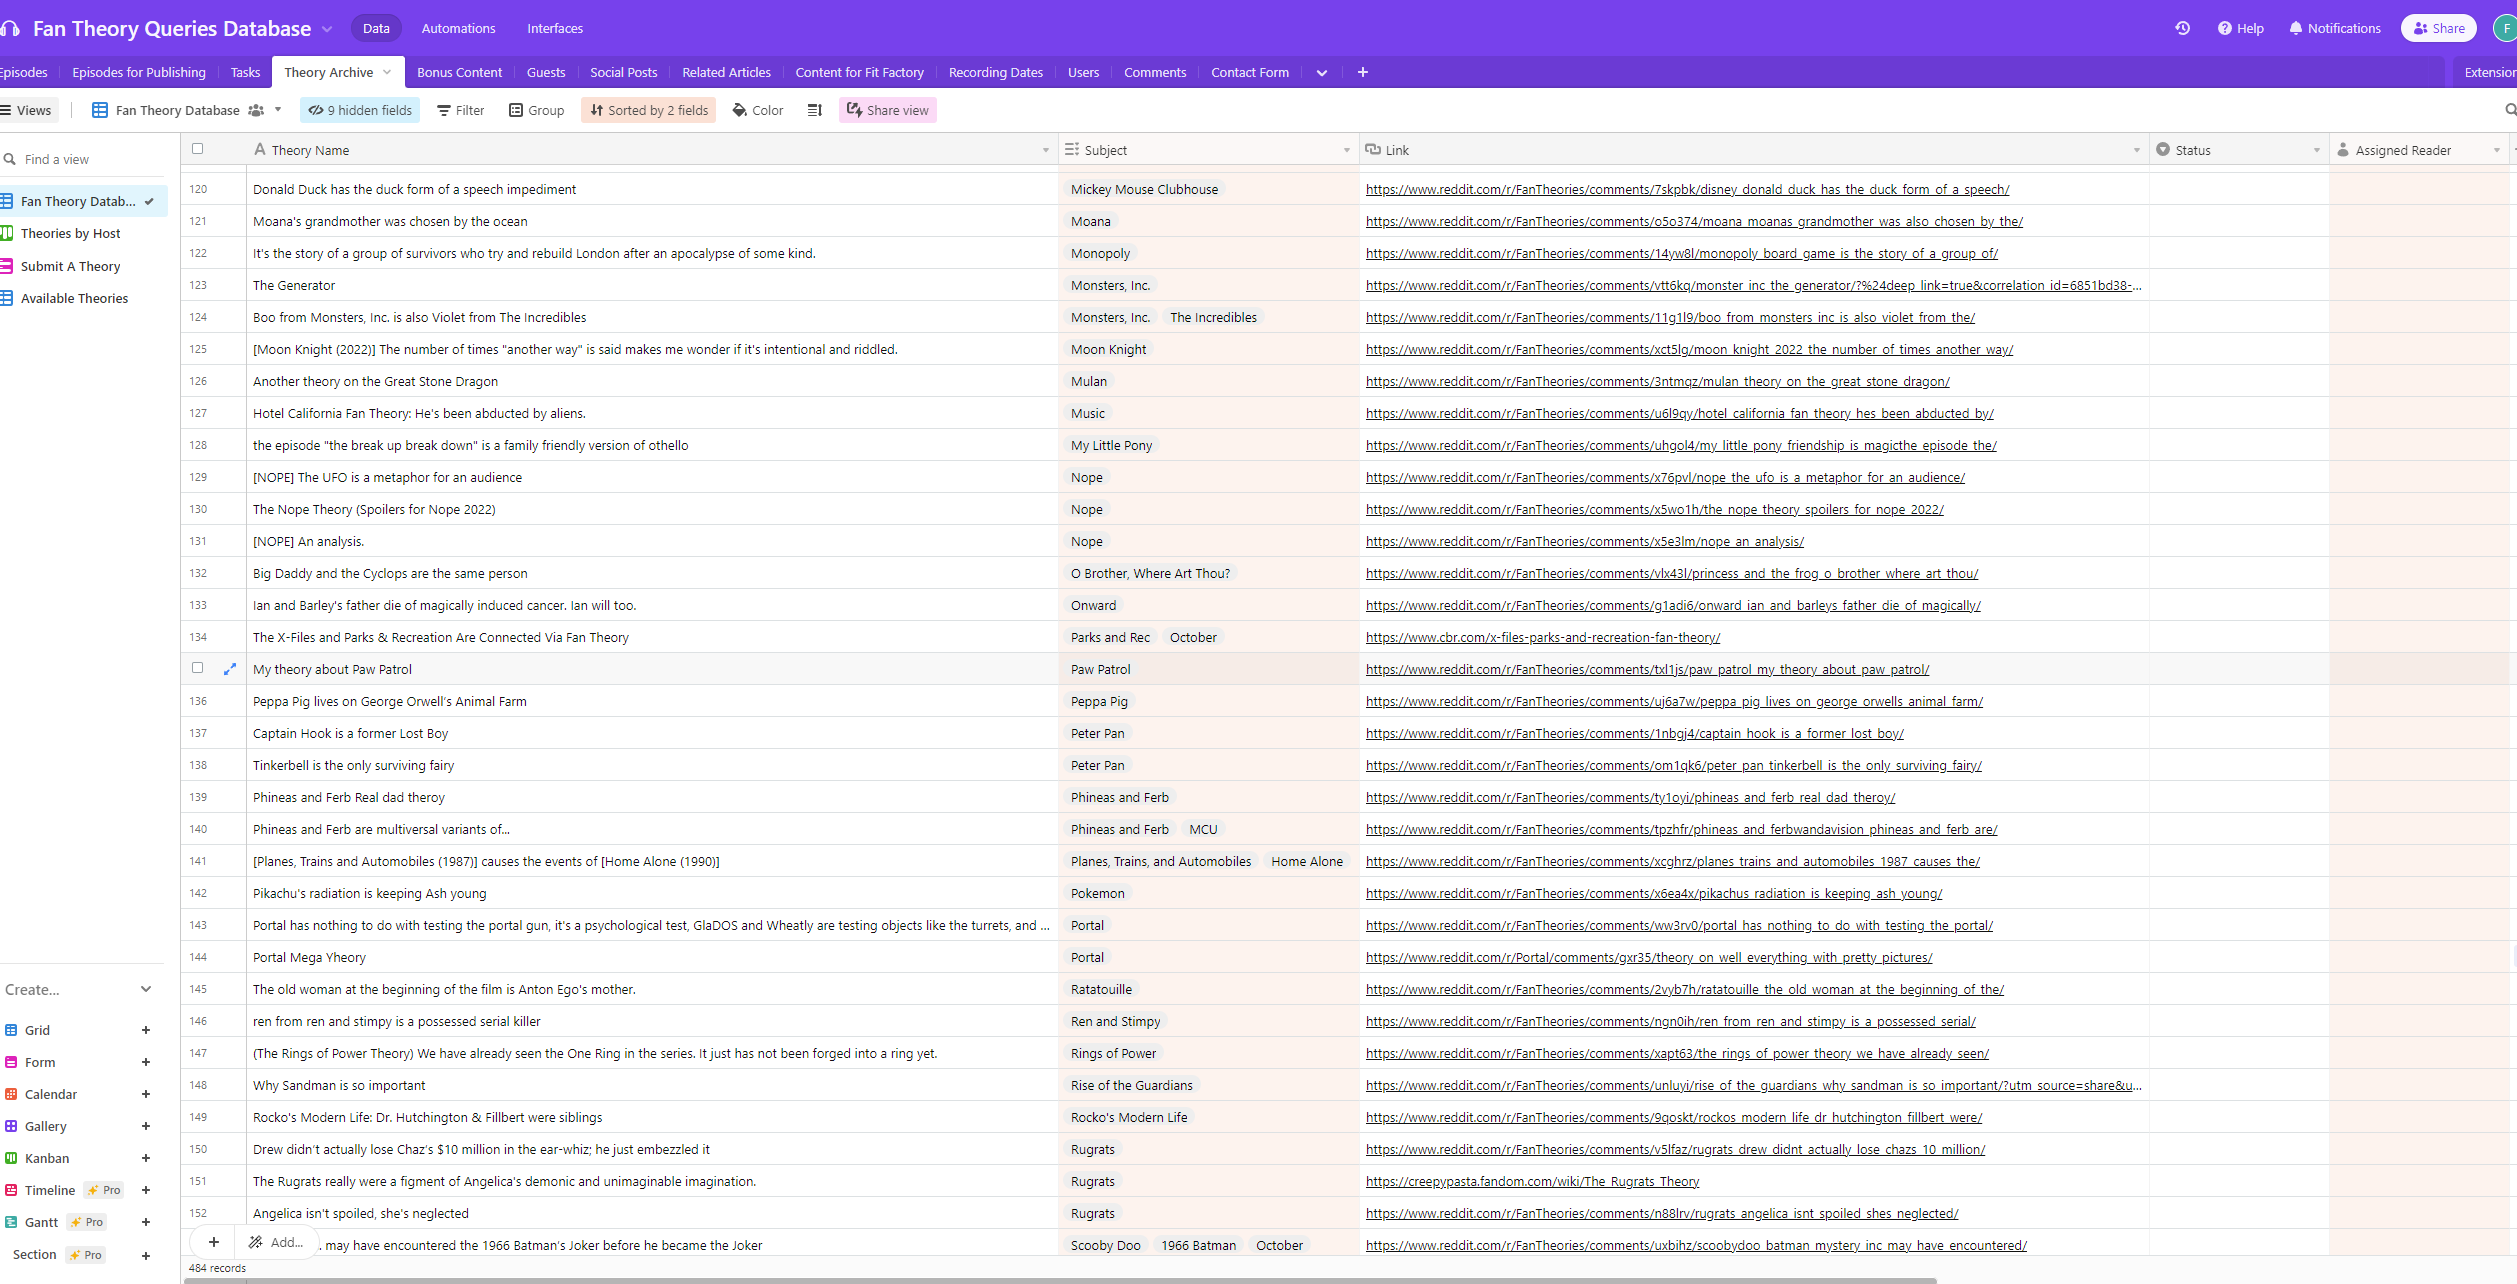2517x1284 pixels.
Task: Add a new Section
Action: pyautogui.click(x=146, y=1255)
